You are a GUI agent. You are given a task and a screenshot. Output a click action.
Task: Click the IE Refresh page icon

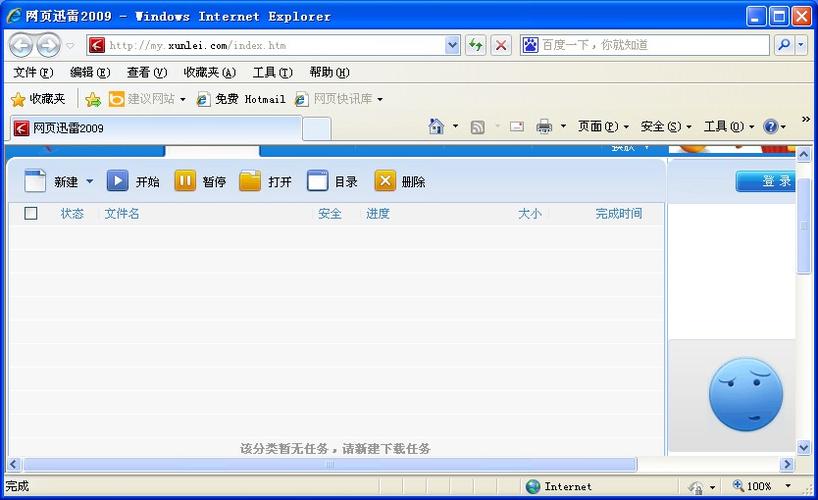475,45
